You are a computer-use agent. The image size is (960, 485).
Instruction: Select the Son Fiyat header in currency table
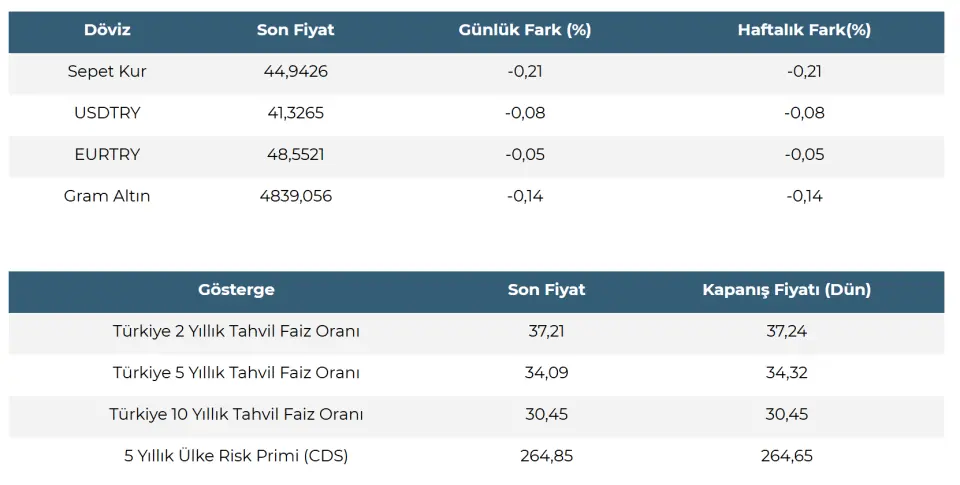click(x=296, y=30)
